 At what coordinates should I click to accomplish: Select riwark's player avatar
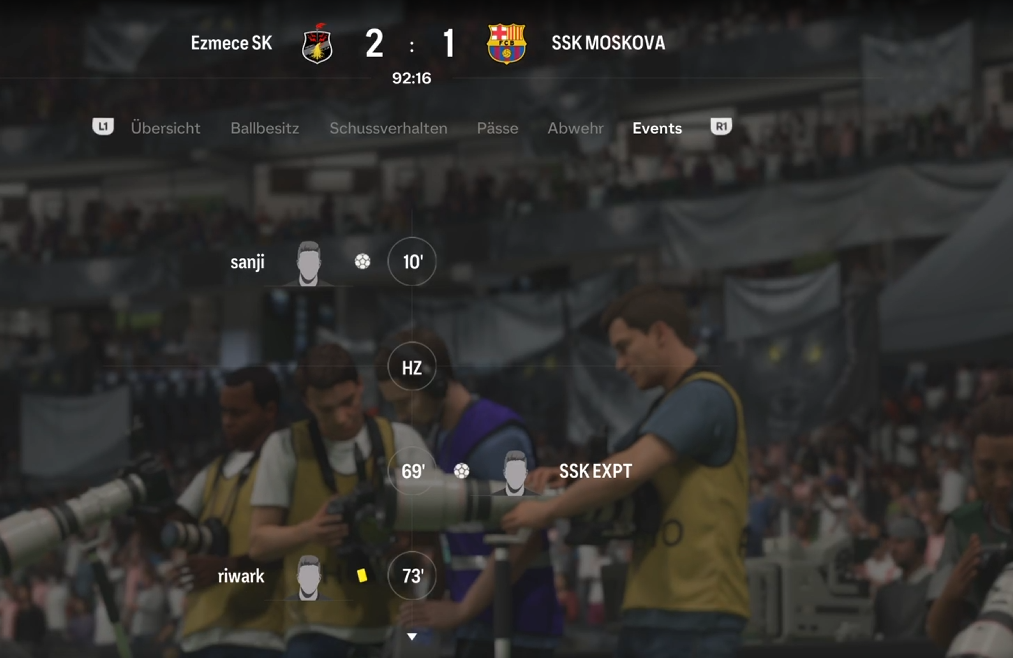click(x=309, y=577)
